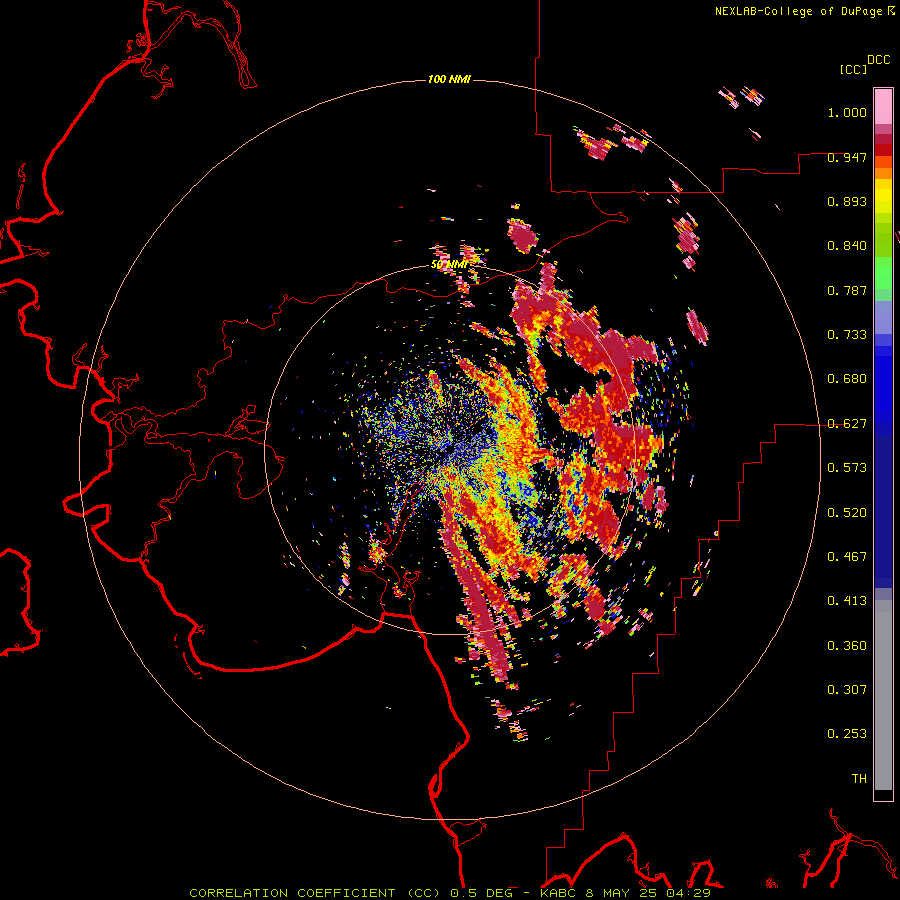Click the 0.840 legend value
The image size is (900, 900).
click(x=847, y=246)
